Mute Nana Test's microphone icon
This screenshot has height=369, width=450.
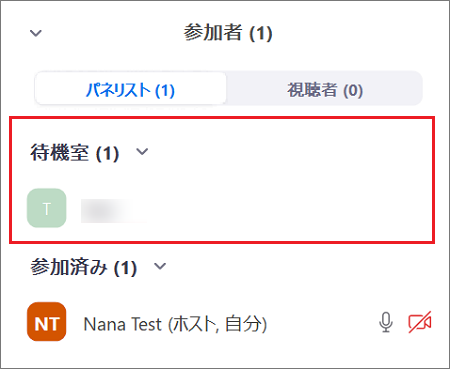coord(386,322)
